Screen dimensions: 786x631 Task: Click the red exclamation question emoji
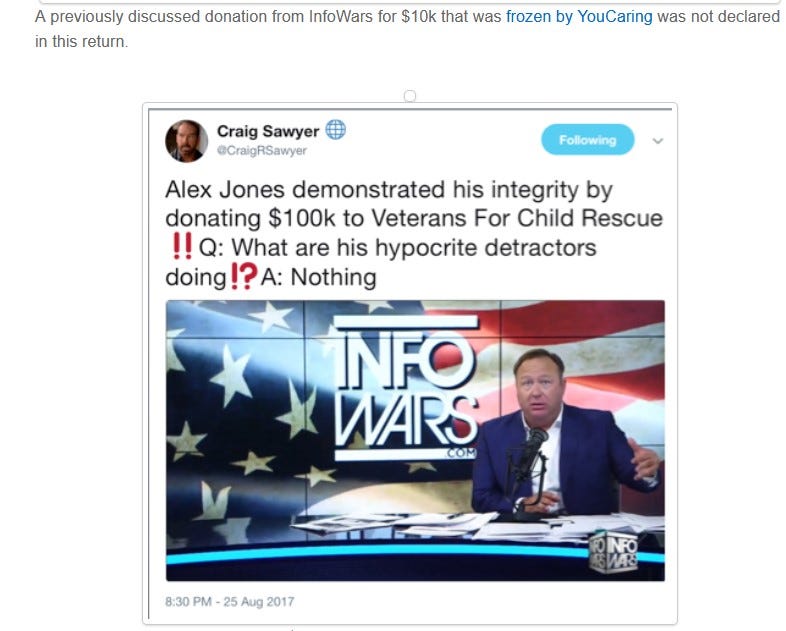(x=244, y=277)
